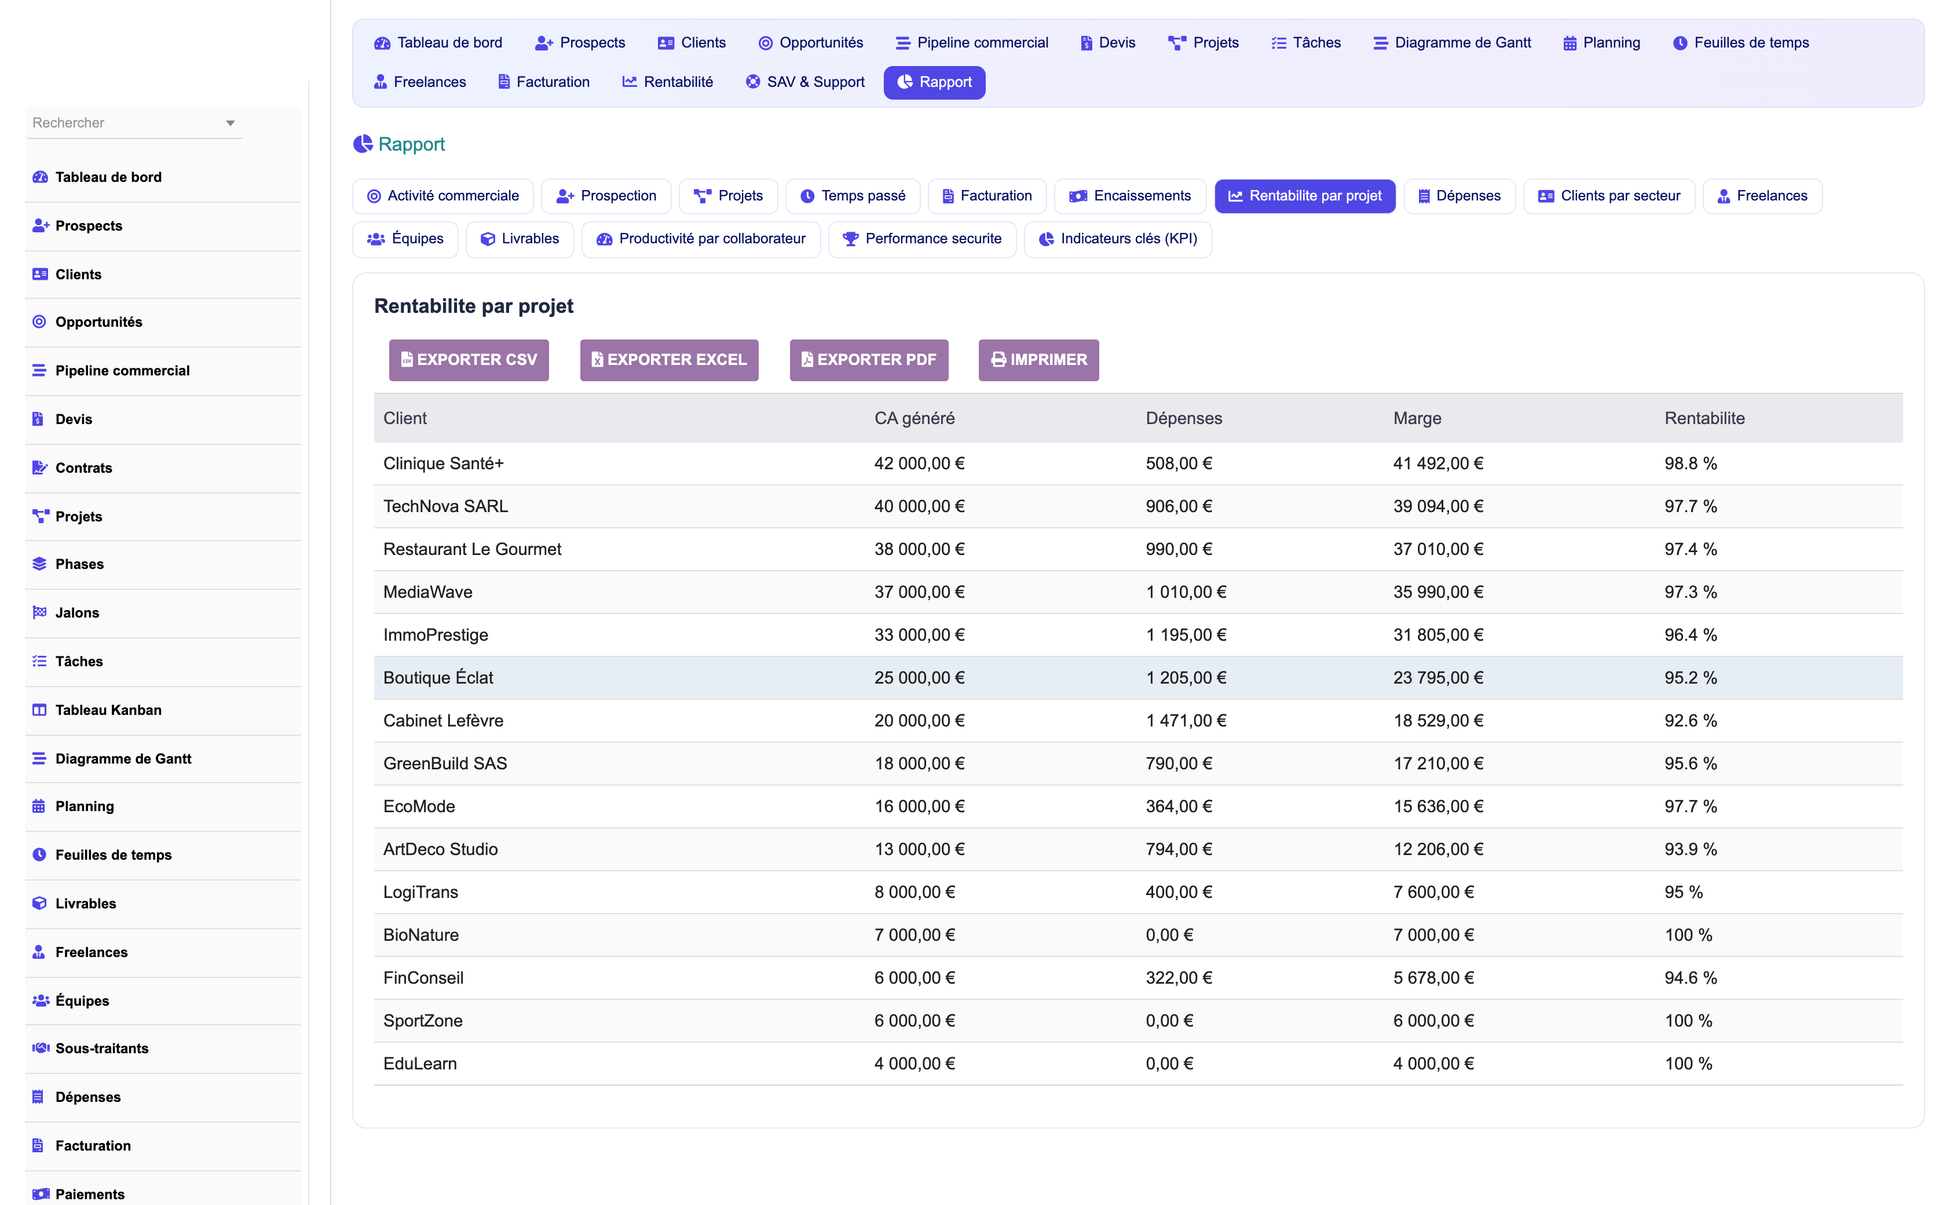View the Clients par secteur report
The image size is (1946, 1205).
1609,196
